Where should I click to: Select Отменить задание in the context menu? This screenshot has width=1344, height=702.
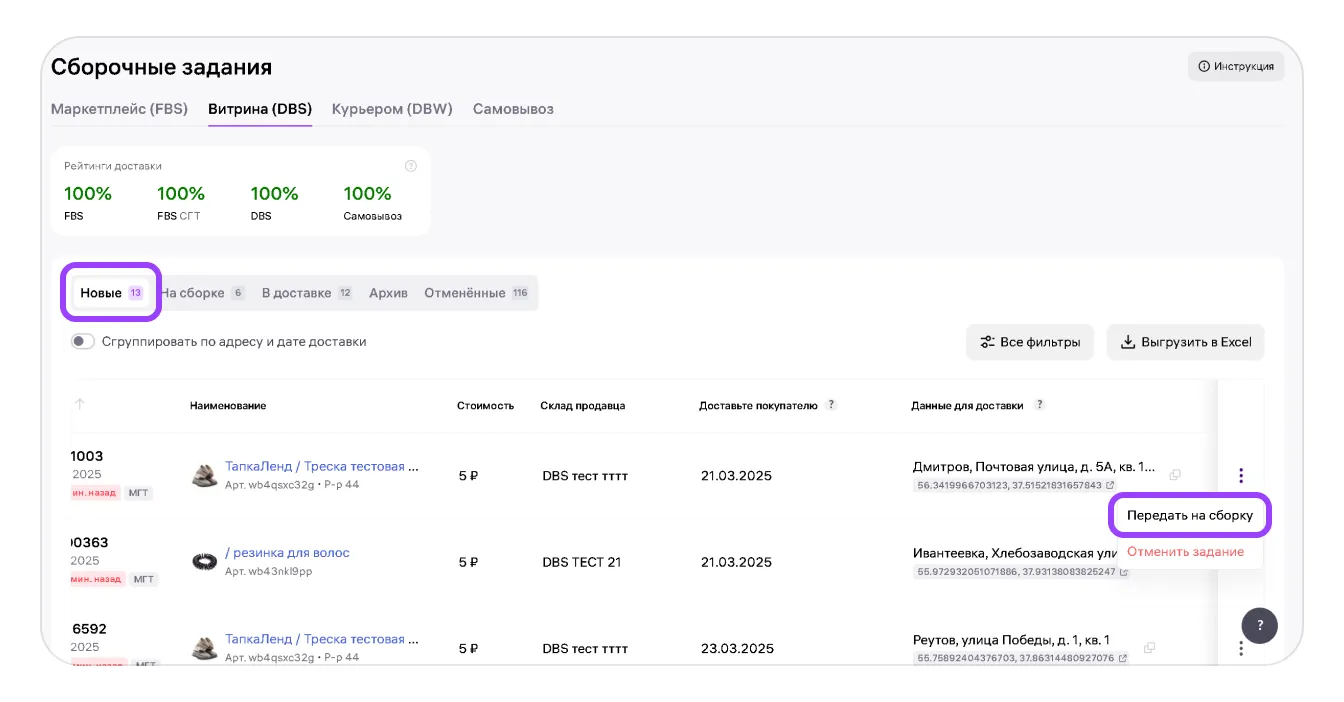pyautogui.click(x=1185, y=552)
